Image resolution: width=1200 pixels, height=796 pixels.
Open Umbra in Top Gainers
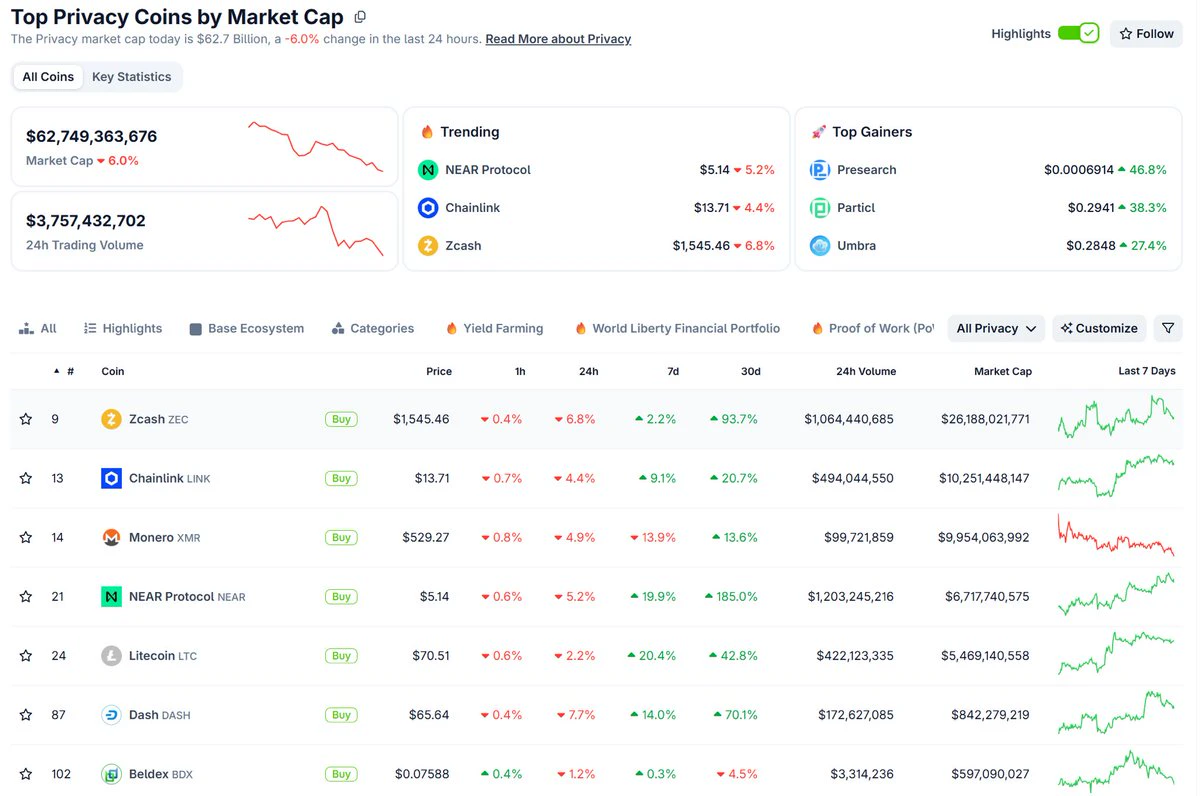[x=857, y=246]
